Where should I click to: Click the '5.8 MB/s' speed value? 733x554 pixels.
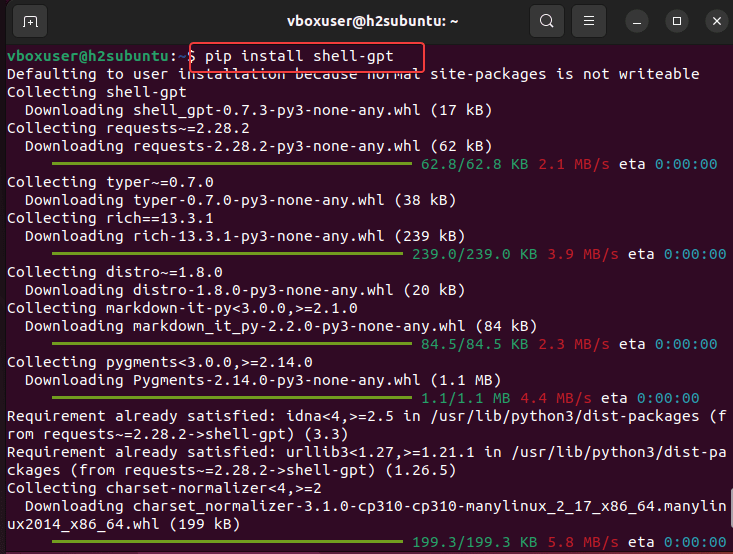click(582, 542)
